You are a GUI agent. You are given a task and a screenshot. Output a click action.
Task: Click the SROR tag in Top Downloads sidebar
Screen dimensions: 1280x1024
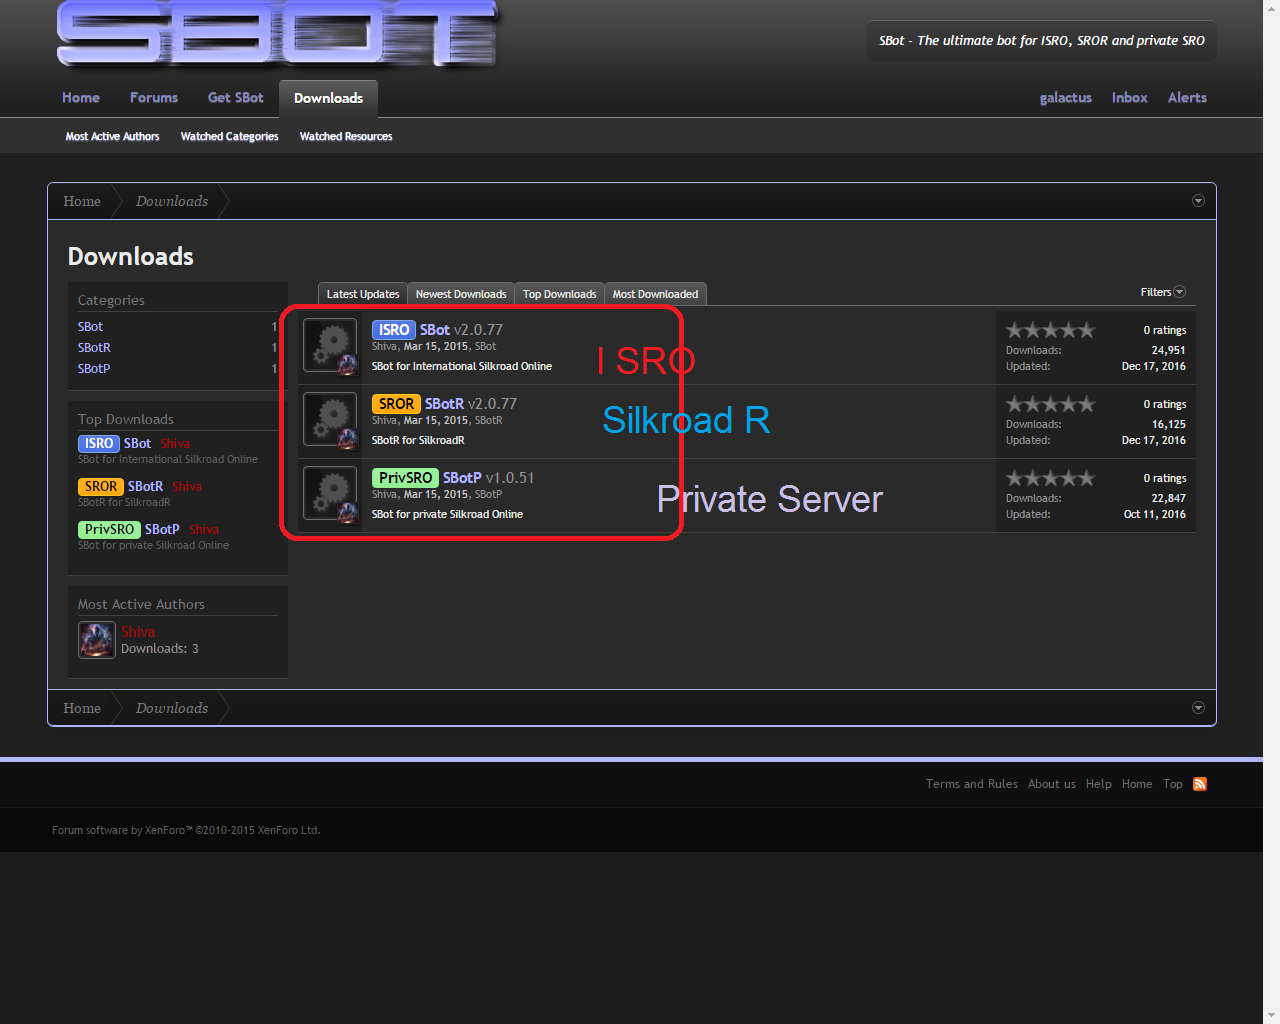click(101, 487)
